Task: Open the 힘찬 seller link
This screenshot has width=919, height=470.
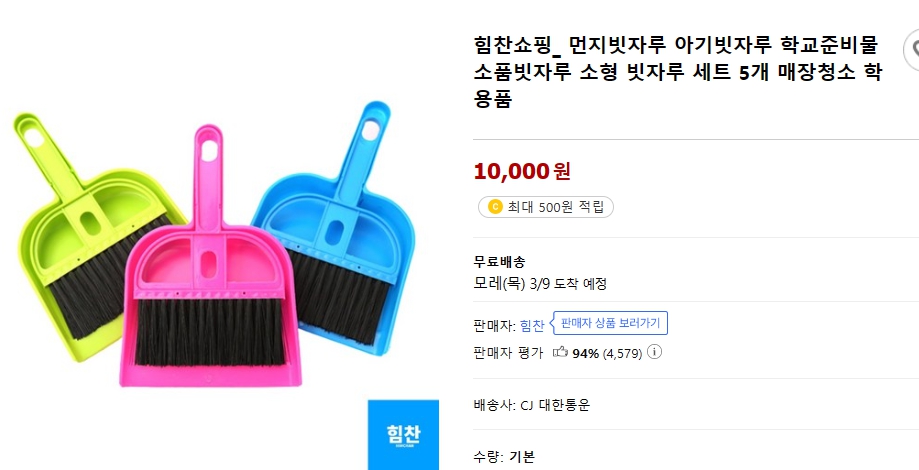Action: tap(532, 325)
